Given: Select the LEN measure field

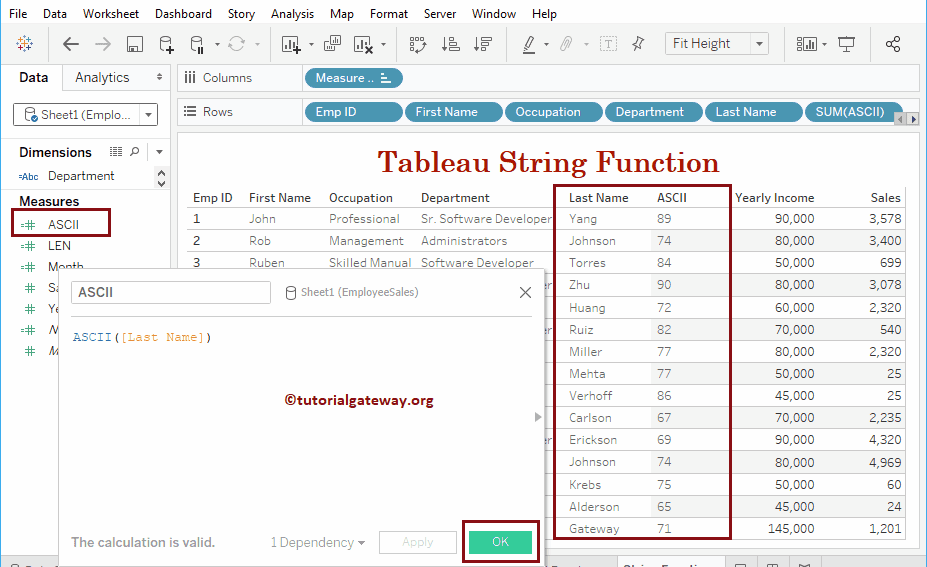Looking at the screenshot, I should pyautogui.click(x=59, y=245).
